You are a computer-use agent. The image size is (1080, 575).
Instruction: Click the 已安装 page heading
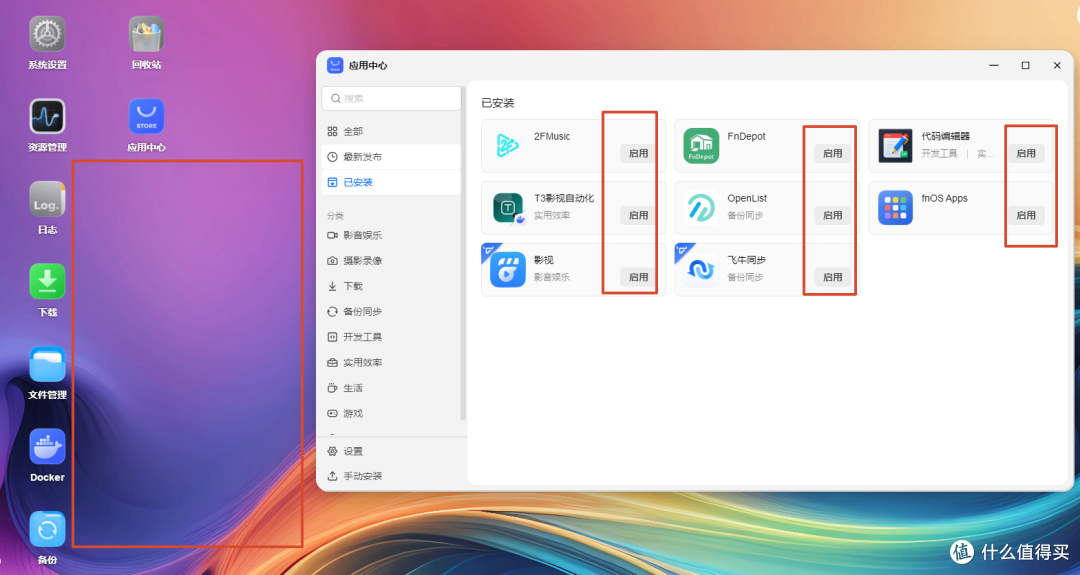tap(497, 103)
